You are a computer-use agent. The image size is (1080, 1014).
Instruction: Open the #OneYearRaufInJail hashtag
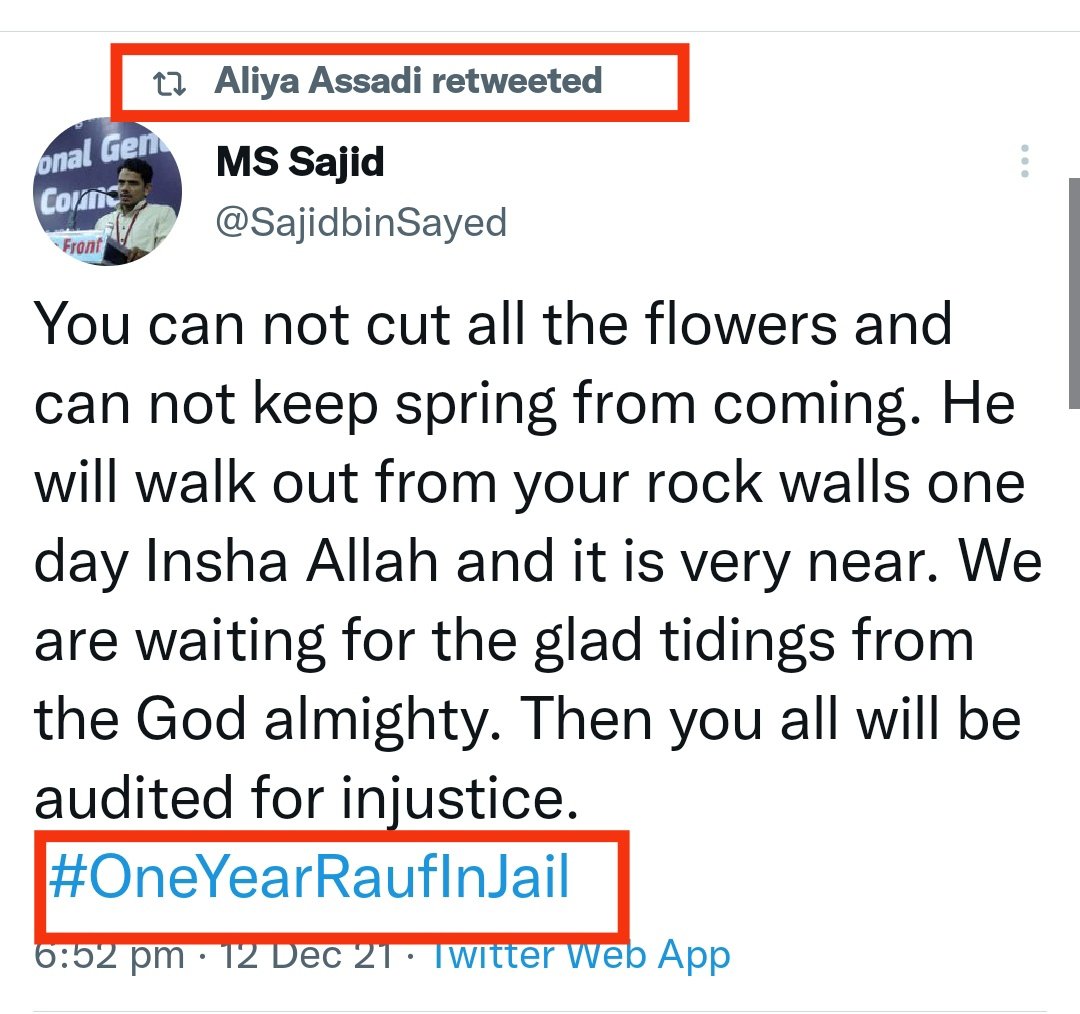coord(309,878)
